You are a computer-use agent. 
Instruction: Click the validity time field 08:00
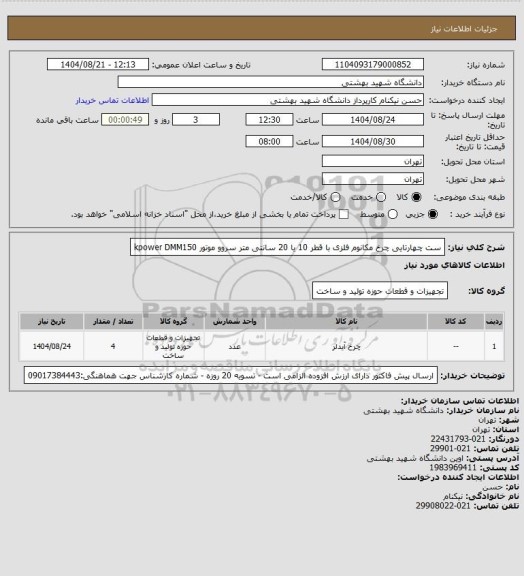(269, 141)
